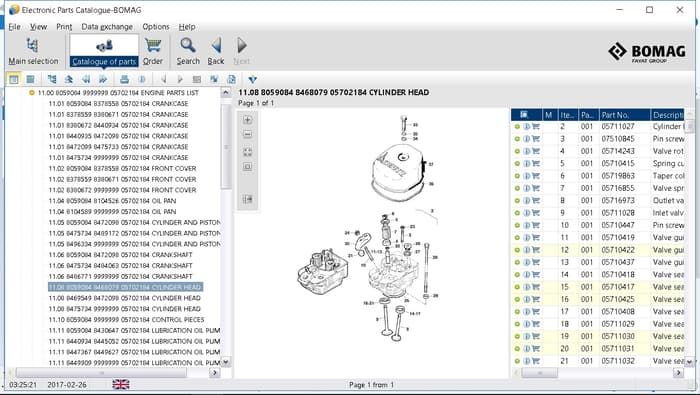Click the tree panel scroll-down arrow
This screenshot has height=395, width=700.
226,362
